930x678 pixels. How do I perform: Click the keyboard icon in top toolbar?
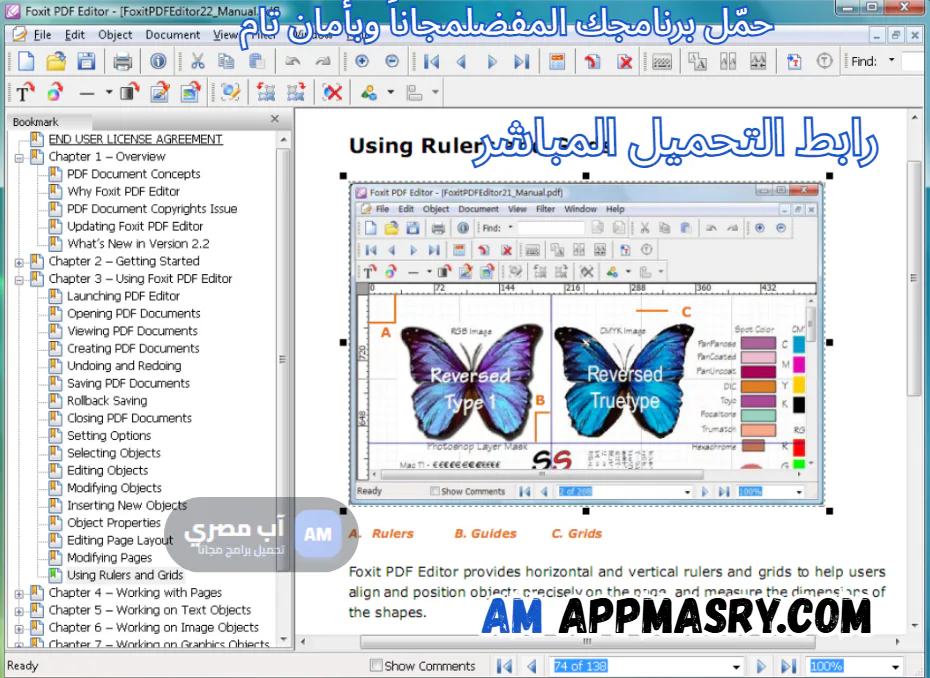(661, 61)
